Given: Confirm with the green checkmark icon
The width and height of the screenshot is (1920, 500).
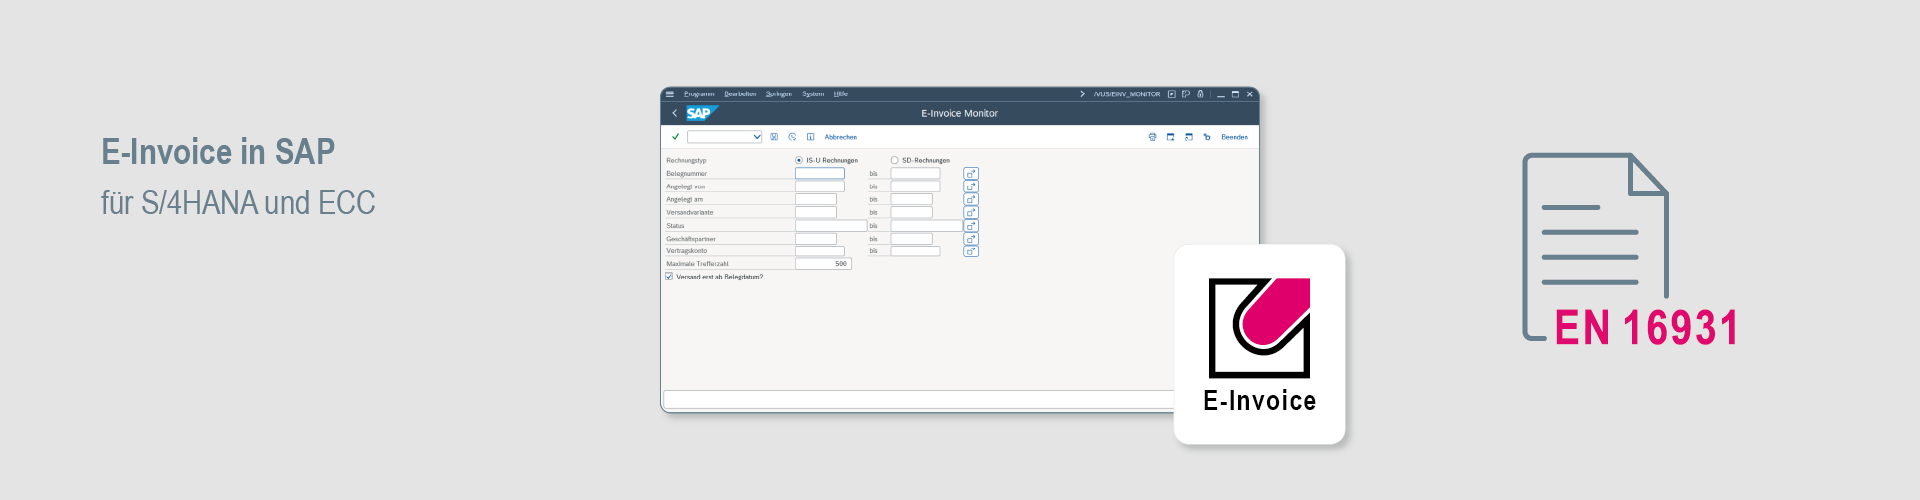Looking at the screenshot, I should (675, 137).
